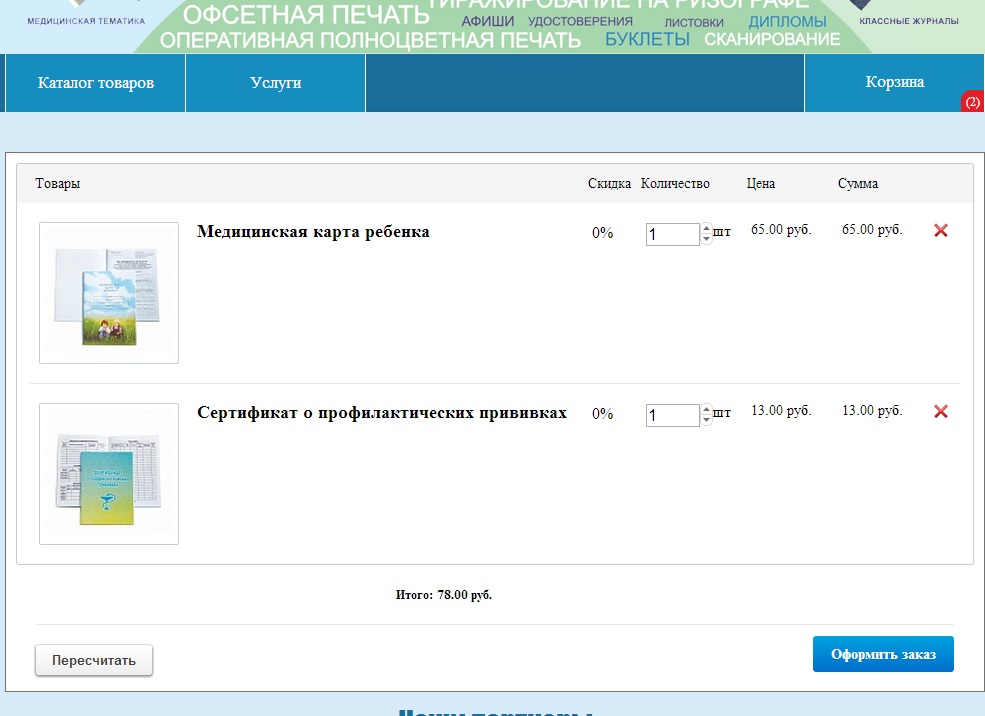The height and width of the screenshot is (716, 985).
Task: Click the 0% discount for Сертификат о прививках
Action: [602, 414]
